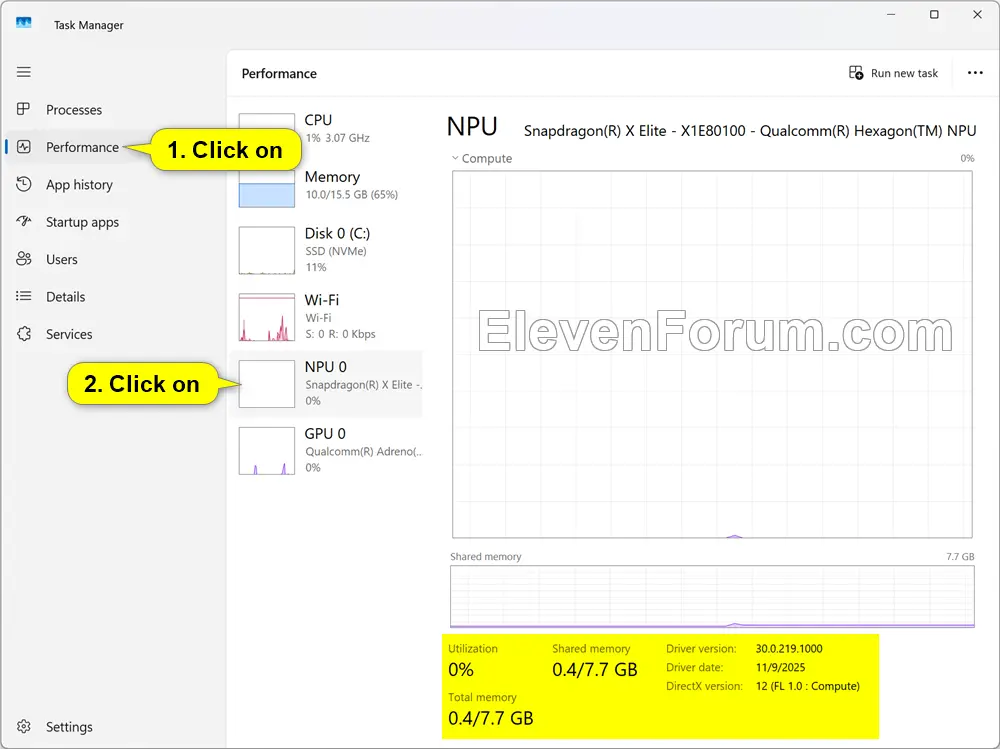Click the App history clock icon
The width and height of the screenshot is (1000, 749).
pyautogui.click(x=24, y=184)
